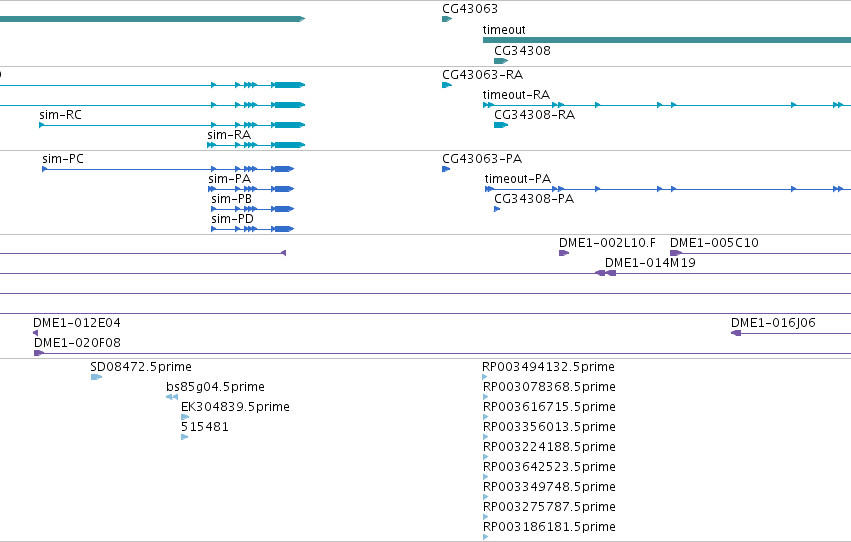This screenshot has width=851, height=542.
Task: Select the 515481 feature arrow
Action: point(185,437)
